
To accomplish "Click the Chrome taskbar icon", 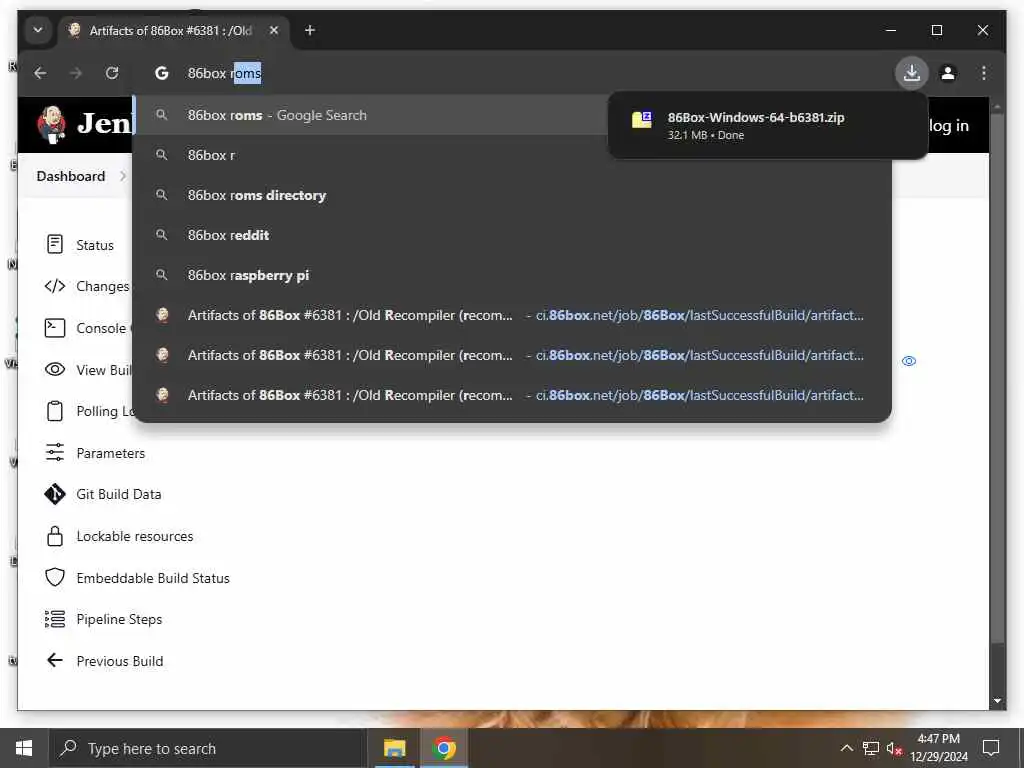I will tap(444, 748).
